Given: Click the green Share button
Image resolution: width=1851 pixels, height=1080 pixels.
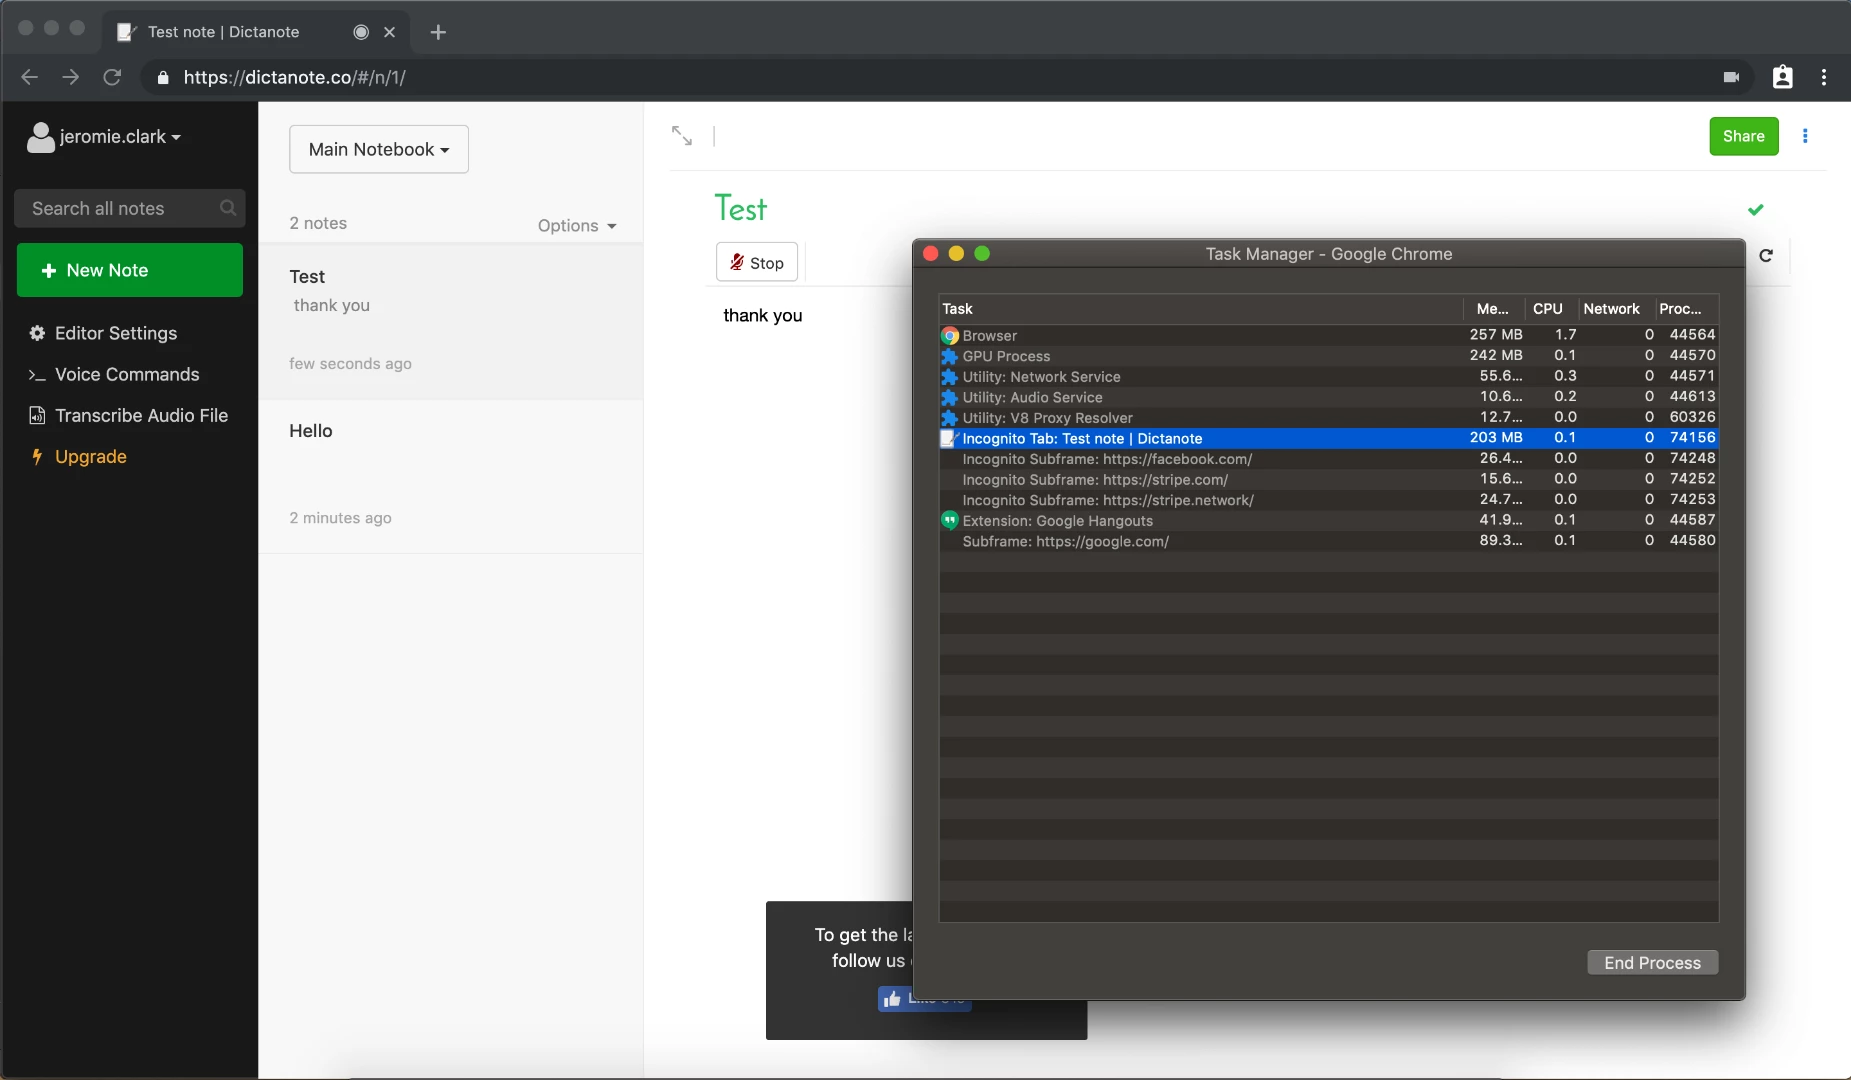Looking at the screenshot, I should pos(1743,136).
